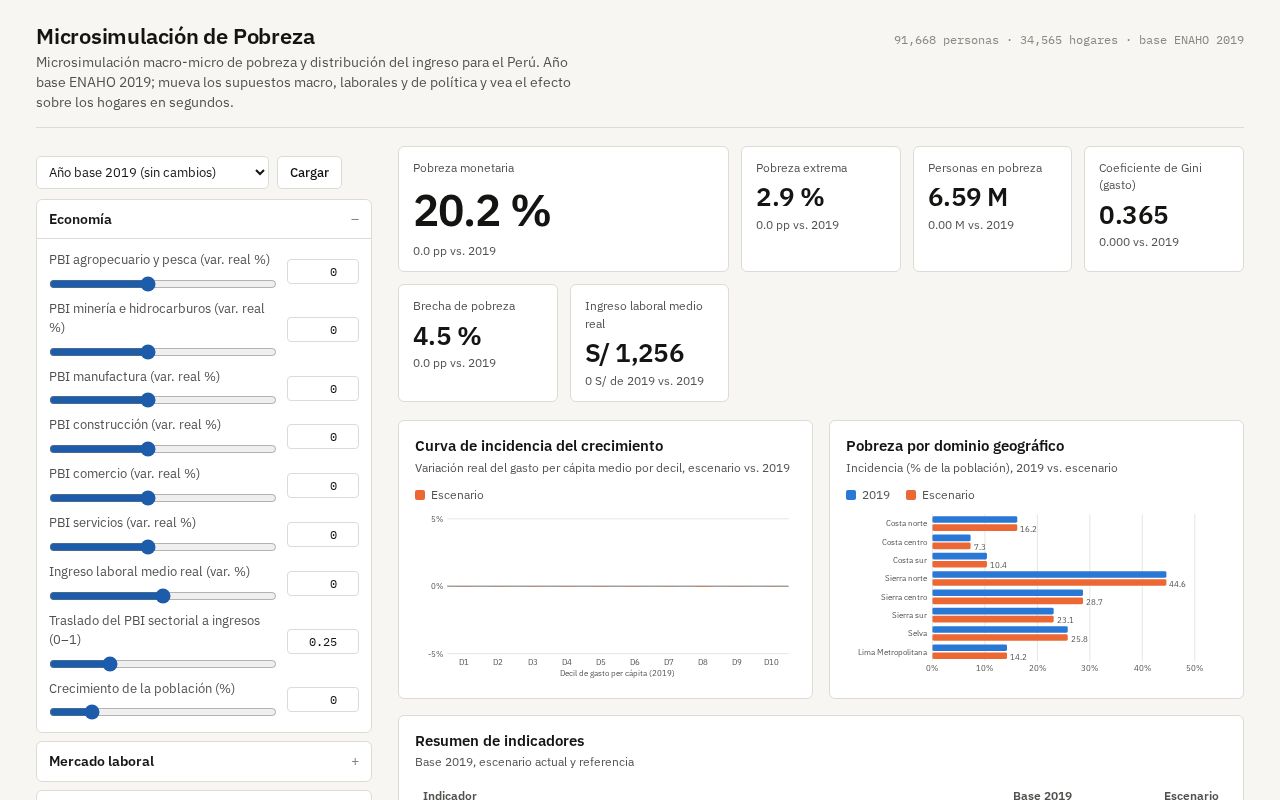The height and width of the screenshot is (800, 1280).
Task: Expand the Mercado laboral section
Action: coord(204,761)
